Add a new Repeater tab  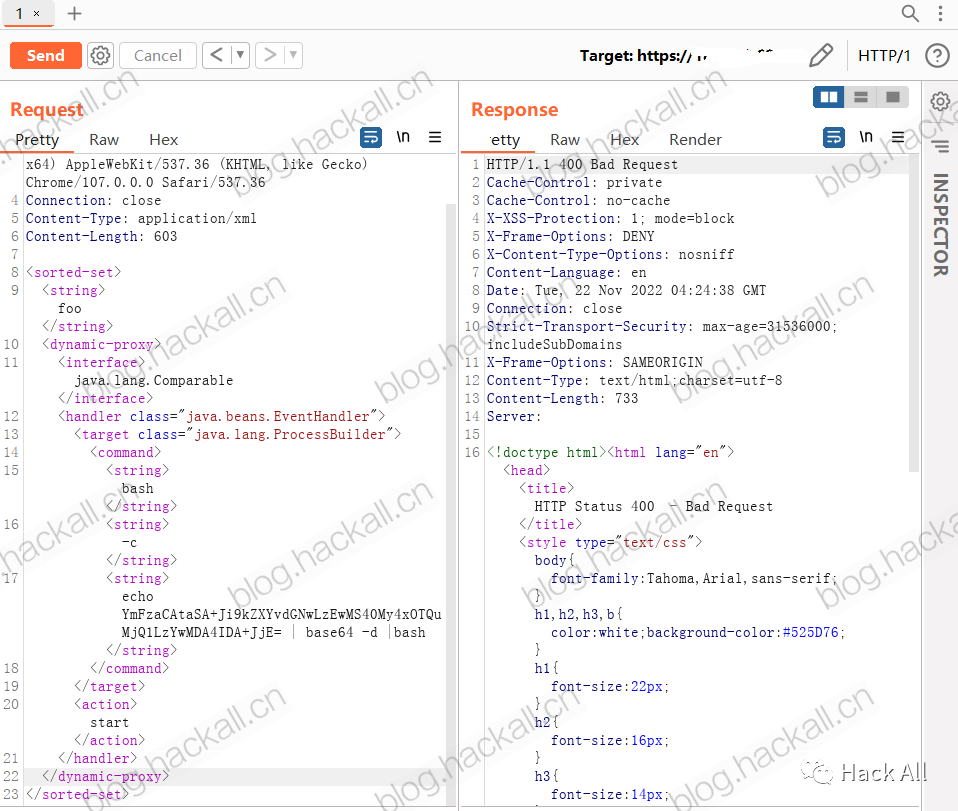click(74, 13)
